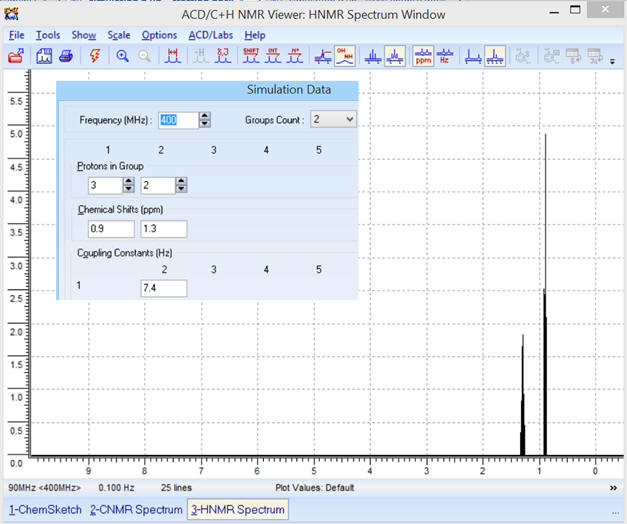Click the save spectrum toolbar icon
The height and width of the screenshot is (524, 627).
(x=44, y=56)
